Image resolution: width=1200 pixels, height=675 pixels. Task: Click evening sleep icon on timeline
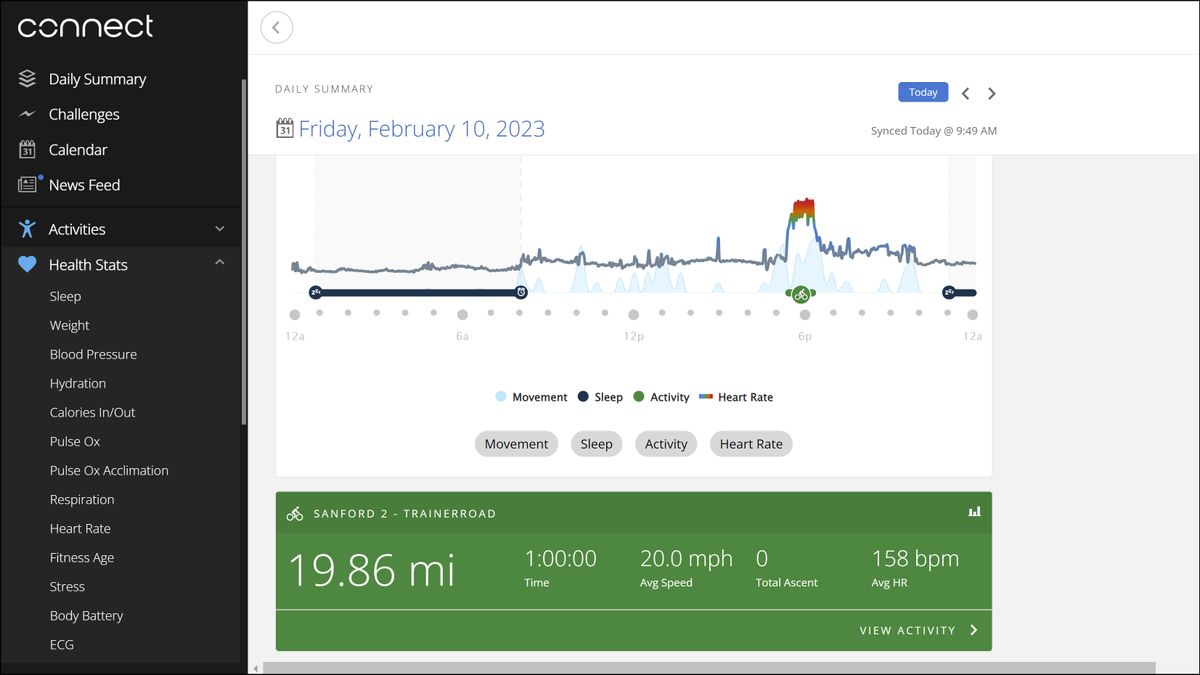(x=949, y=292)
